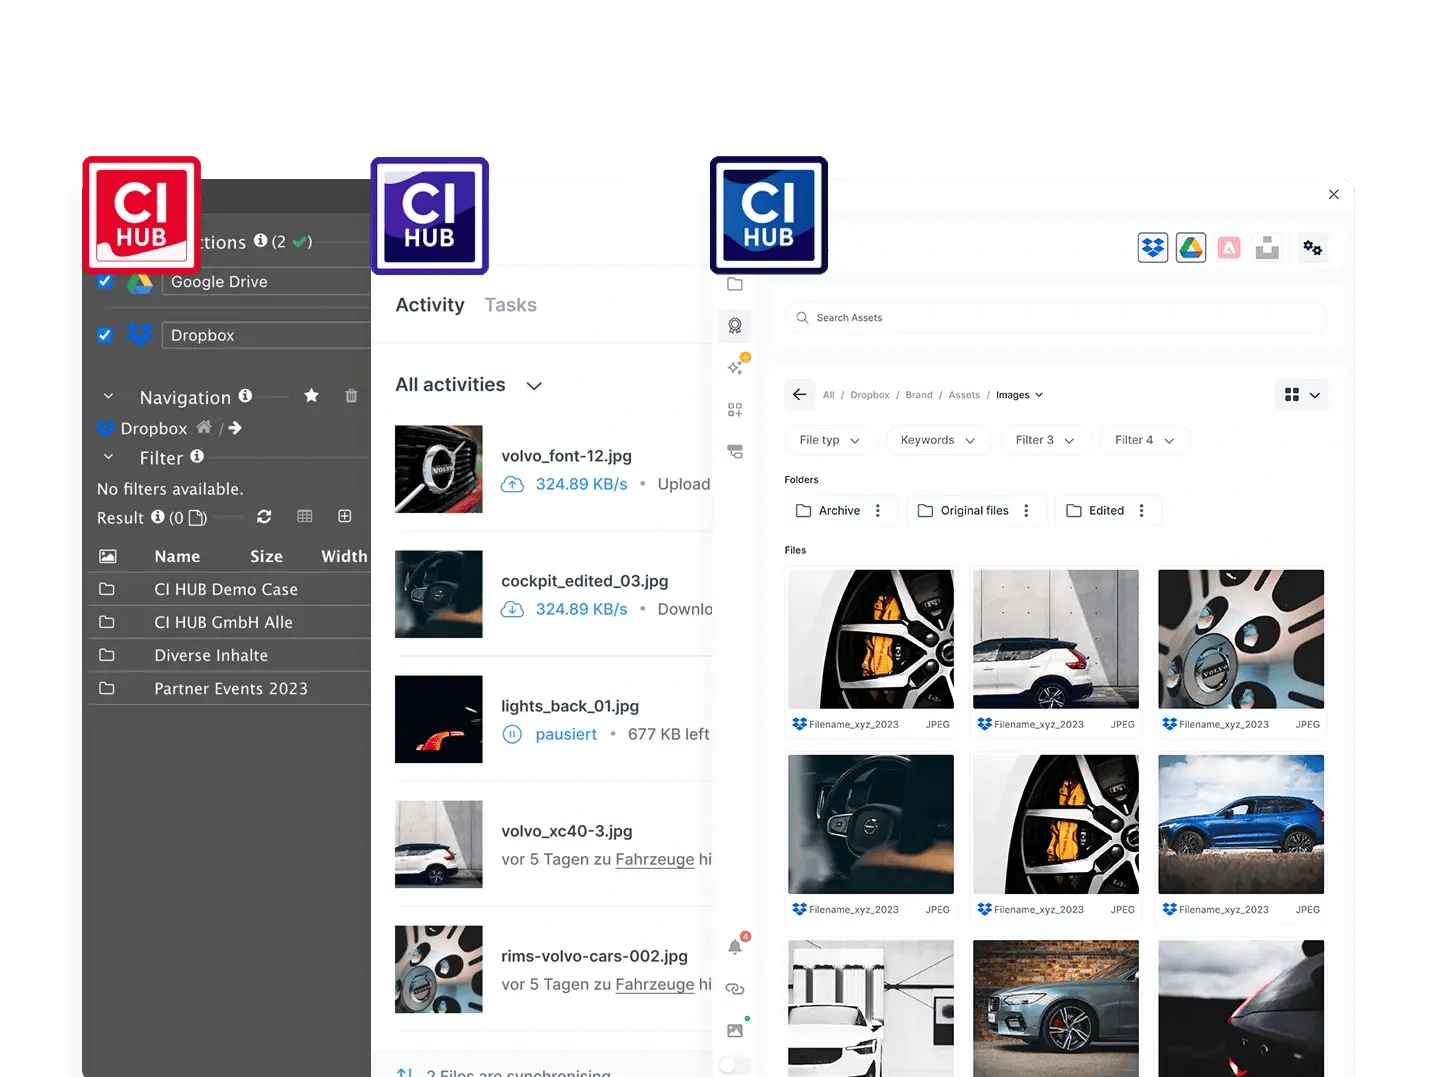
Task: Open the CI HUB Demo Case folder row
Action: point(230,590)
